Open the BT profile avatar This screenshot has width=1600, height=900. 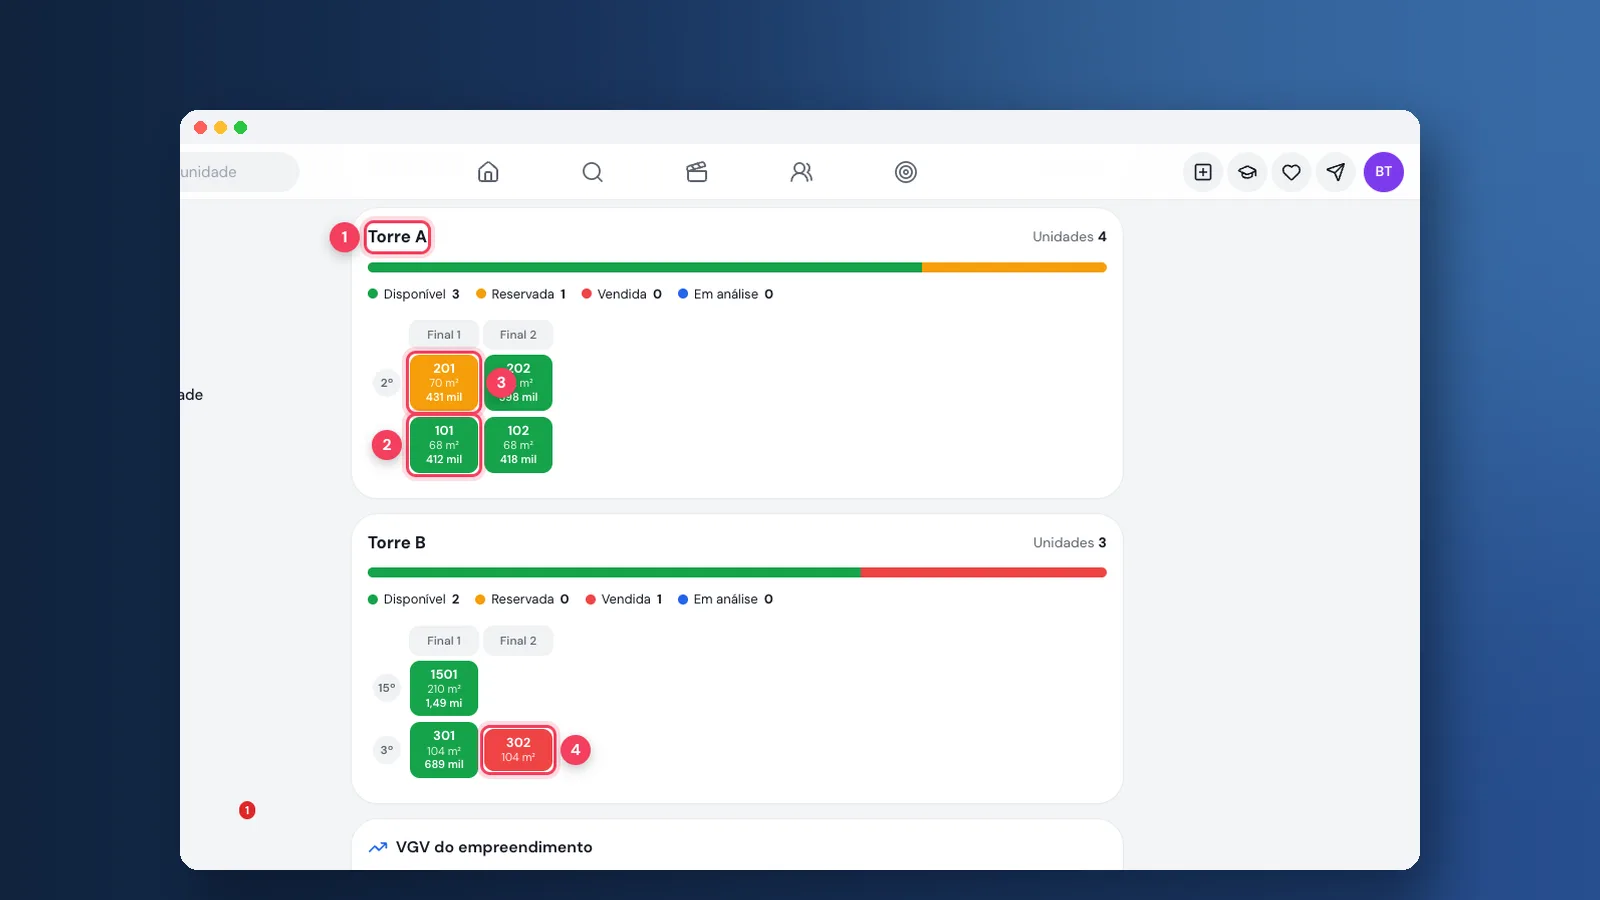[1384, 172]
